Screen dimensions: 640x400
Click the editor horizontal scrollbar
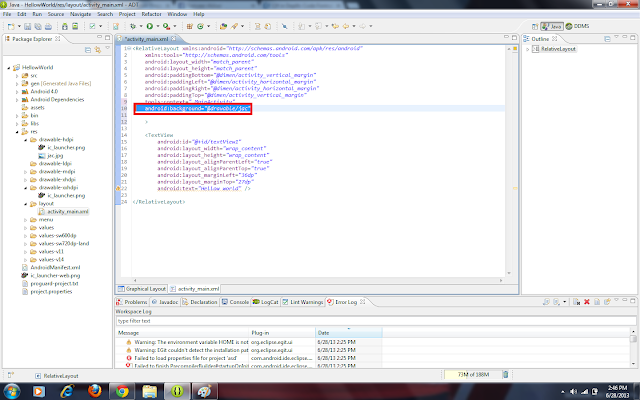[317, 280]
